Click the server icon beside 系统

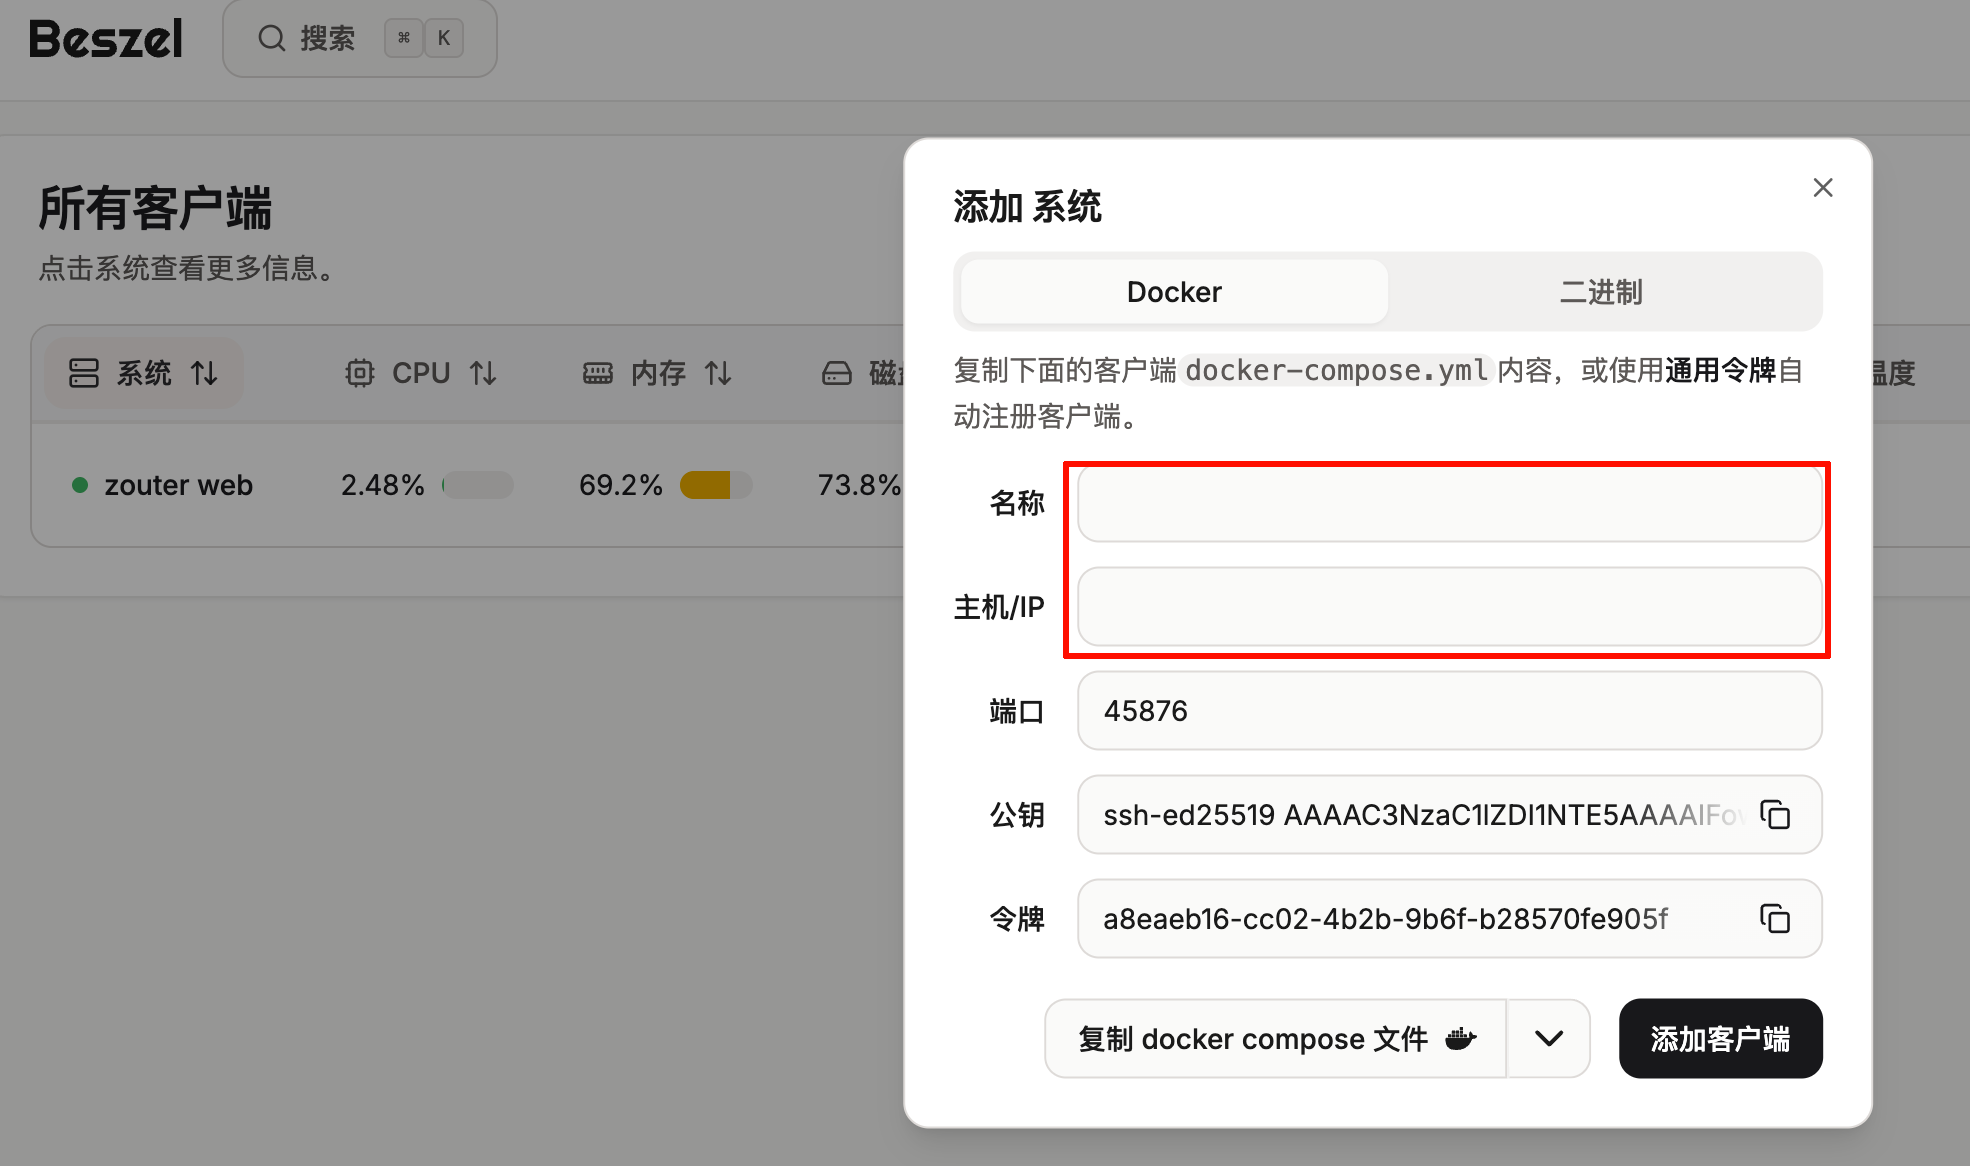click(84, 373)
